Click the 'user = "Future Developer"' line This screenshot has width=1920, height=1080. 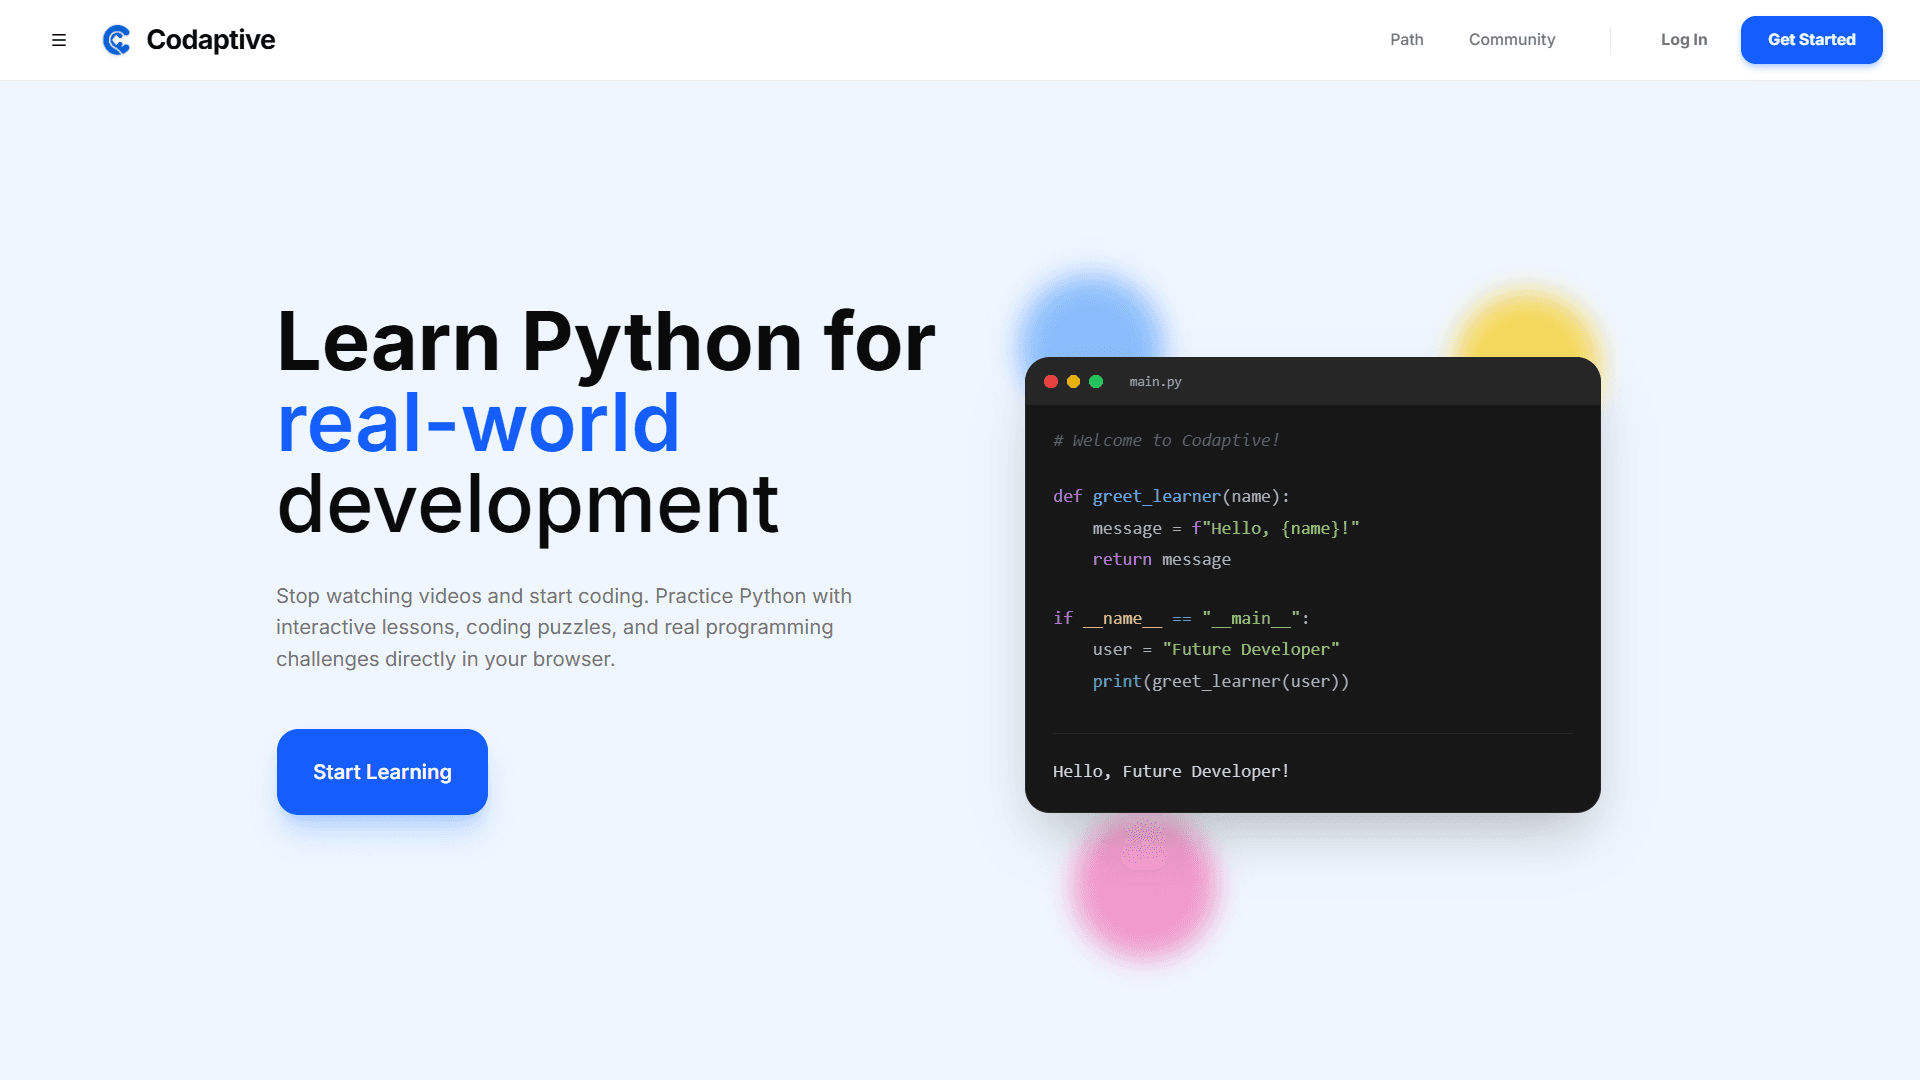[x=1216, y=650]
